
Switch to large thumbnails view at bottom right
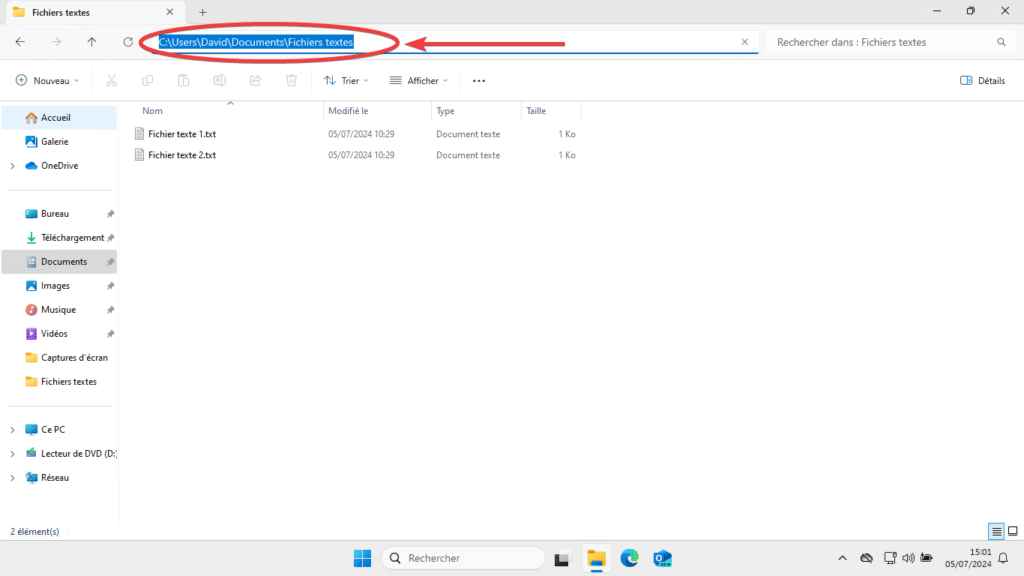(x=1011, y=531)
